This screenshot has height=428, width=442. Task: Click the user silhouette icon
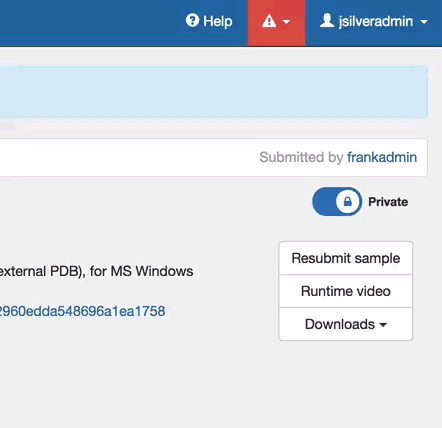[x=327, y=20]
